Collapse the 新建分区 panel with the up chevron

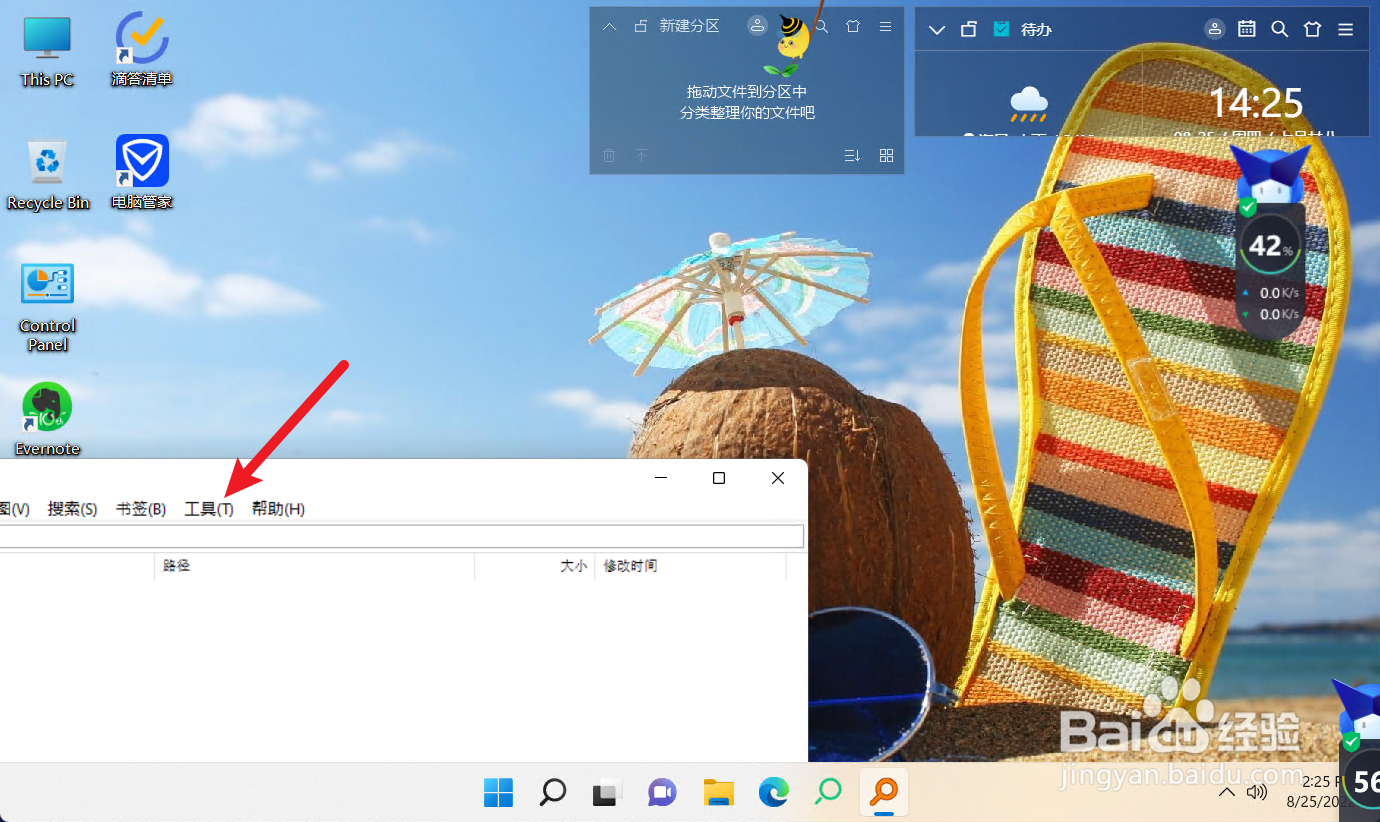tap(609, 27)
